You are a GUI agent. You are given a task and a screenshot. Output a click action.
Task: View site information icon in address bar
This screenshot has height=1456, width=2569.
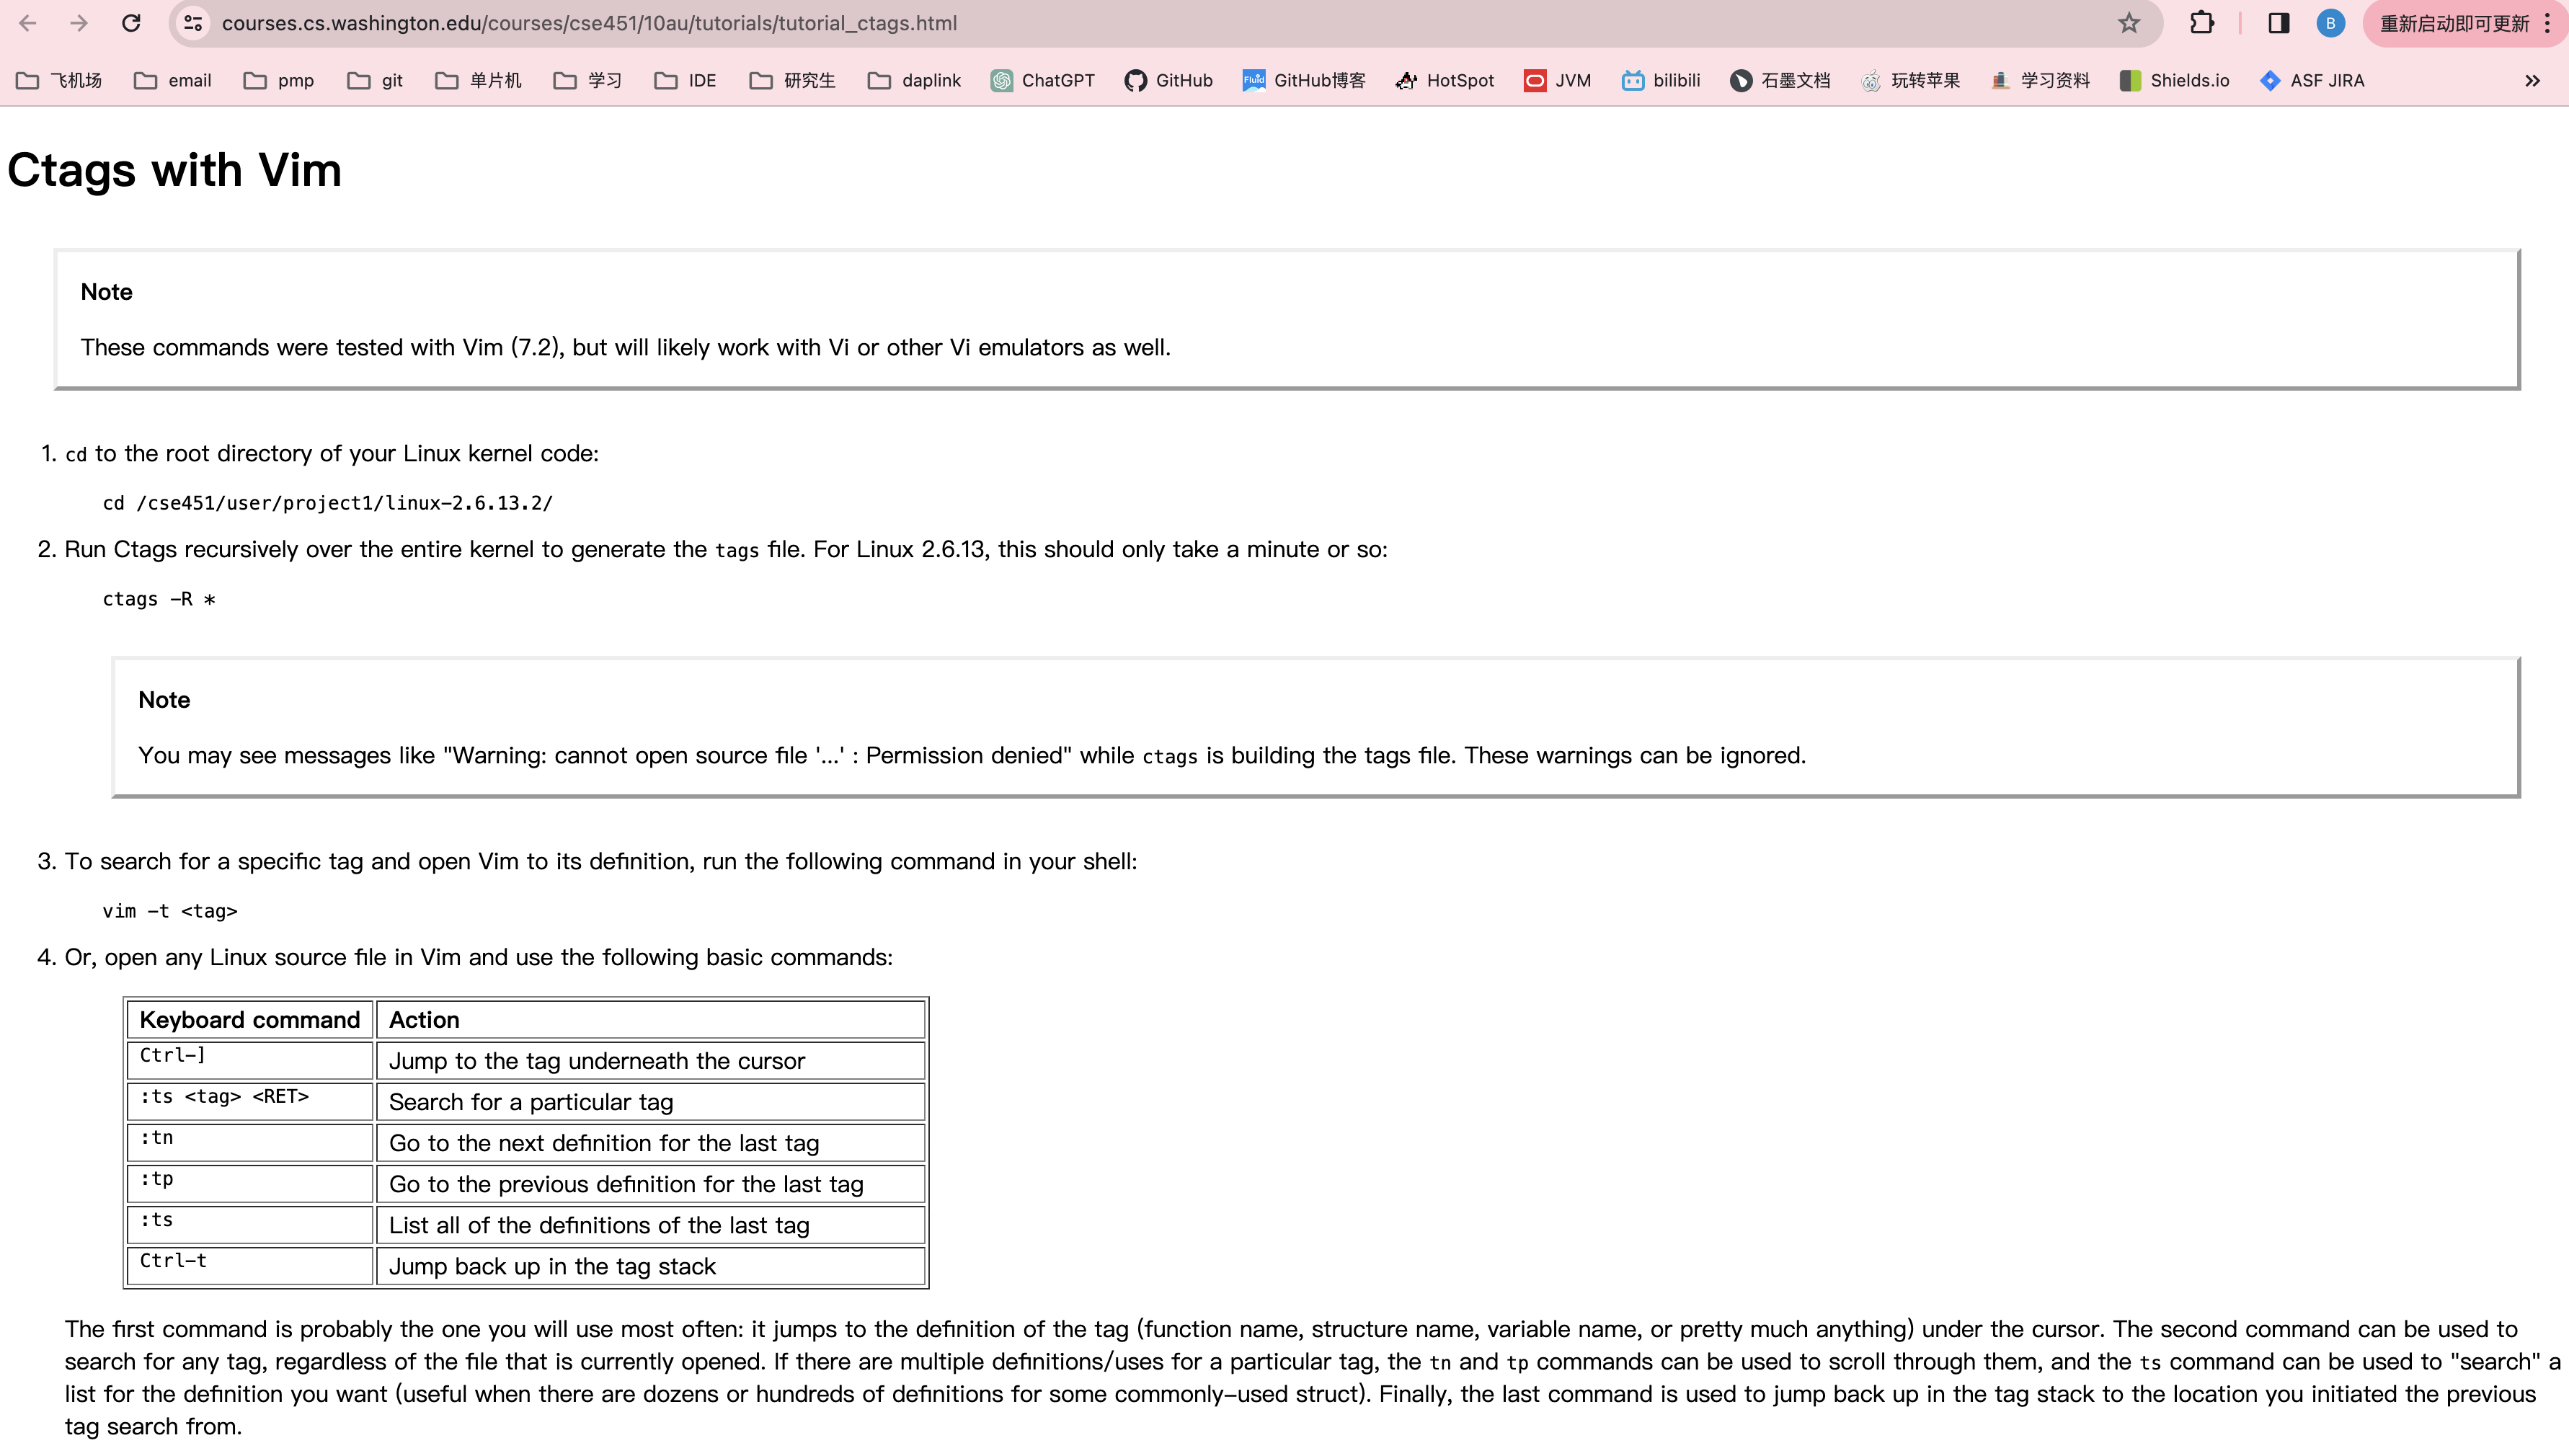(x=194, y=23)
